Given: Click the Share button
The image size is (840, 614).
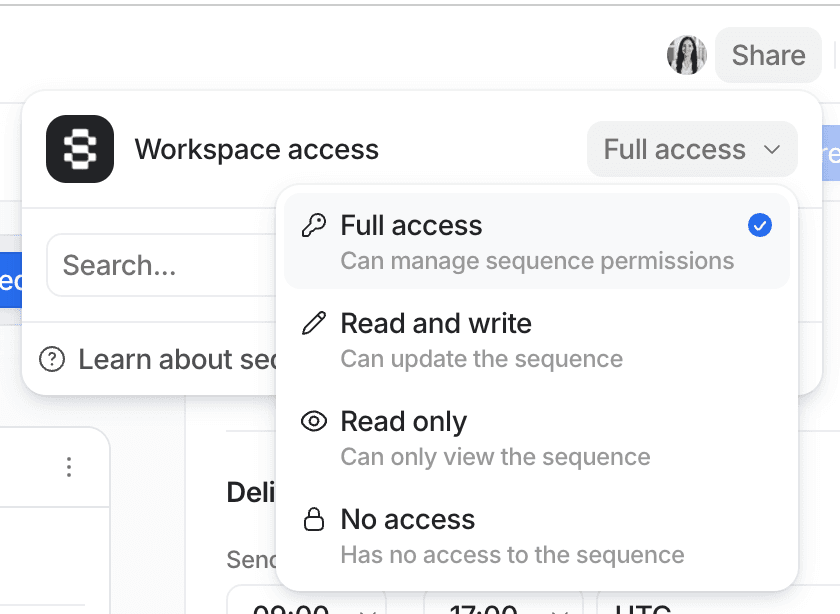Looking at the screenshot, I should pos(768,55).
